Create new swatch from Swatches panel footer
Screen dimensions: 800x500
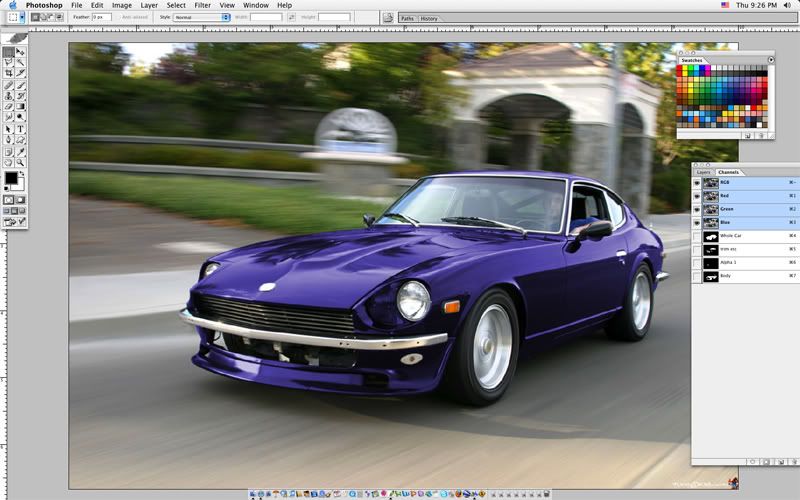tap(746, 134)
